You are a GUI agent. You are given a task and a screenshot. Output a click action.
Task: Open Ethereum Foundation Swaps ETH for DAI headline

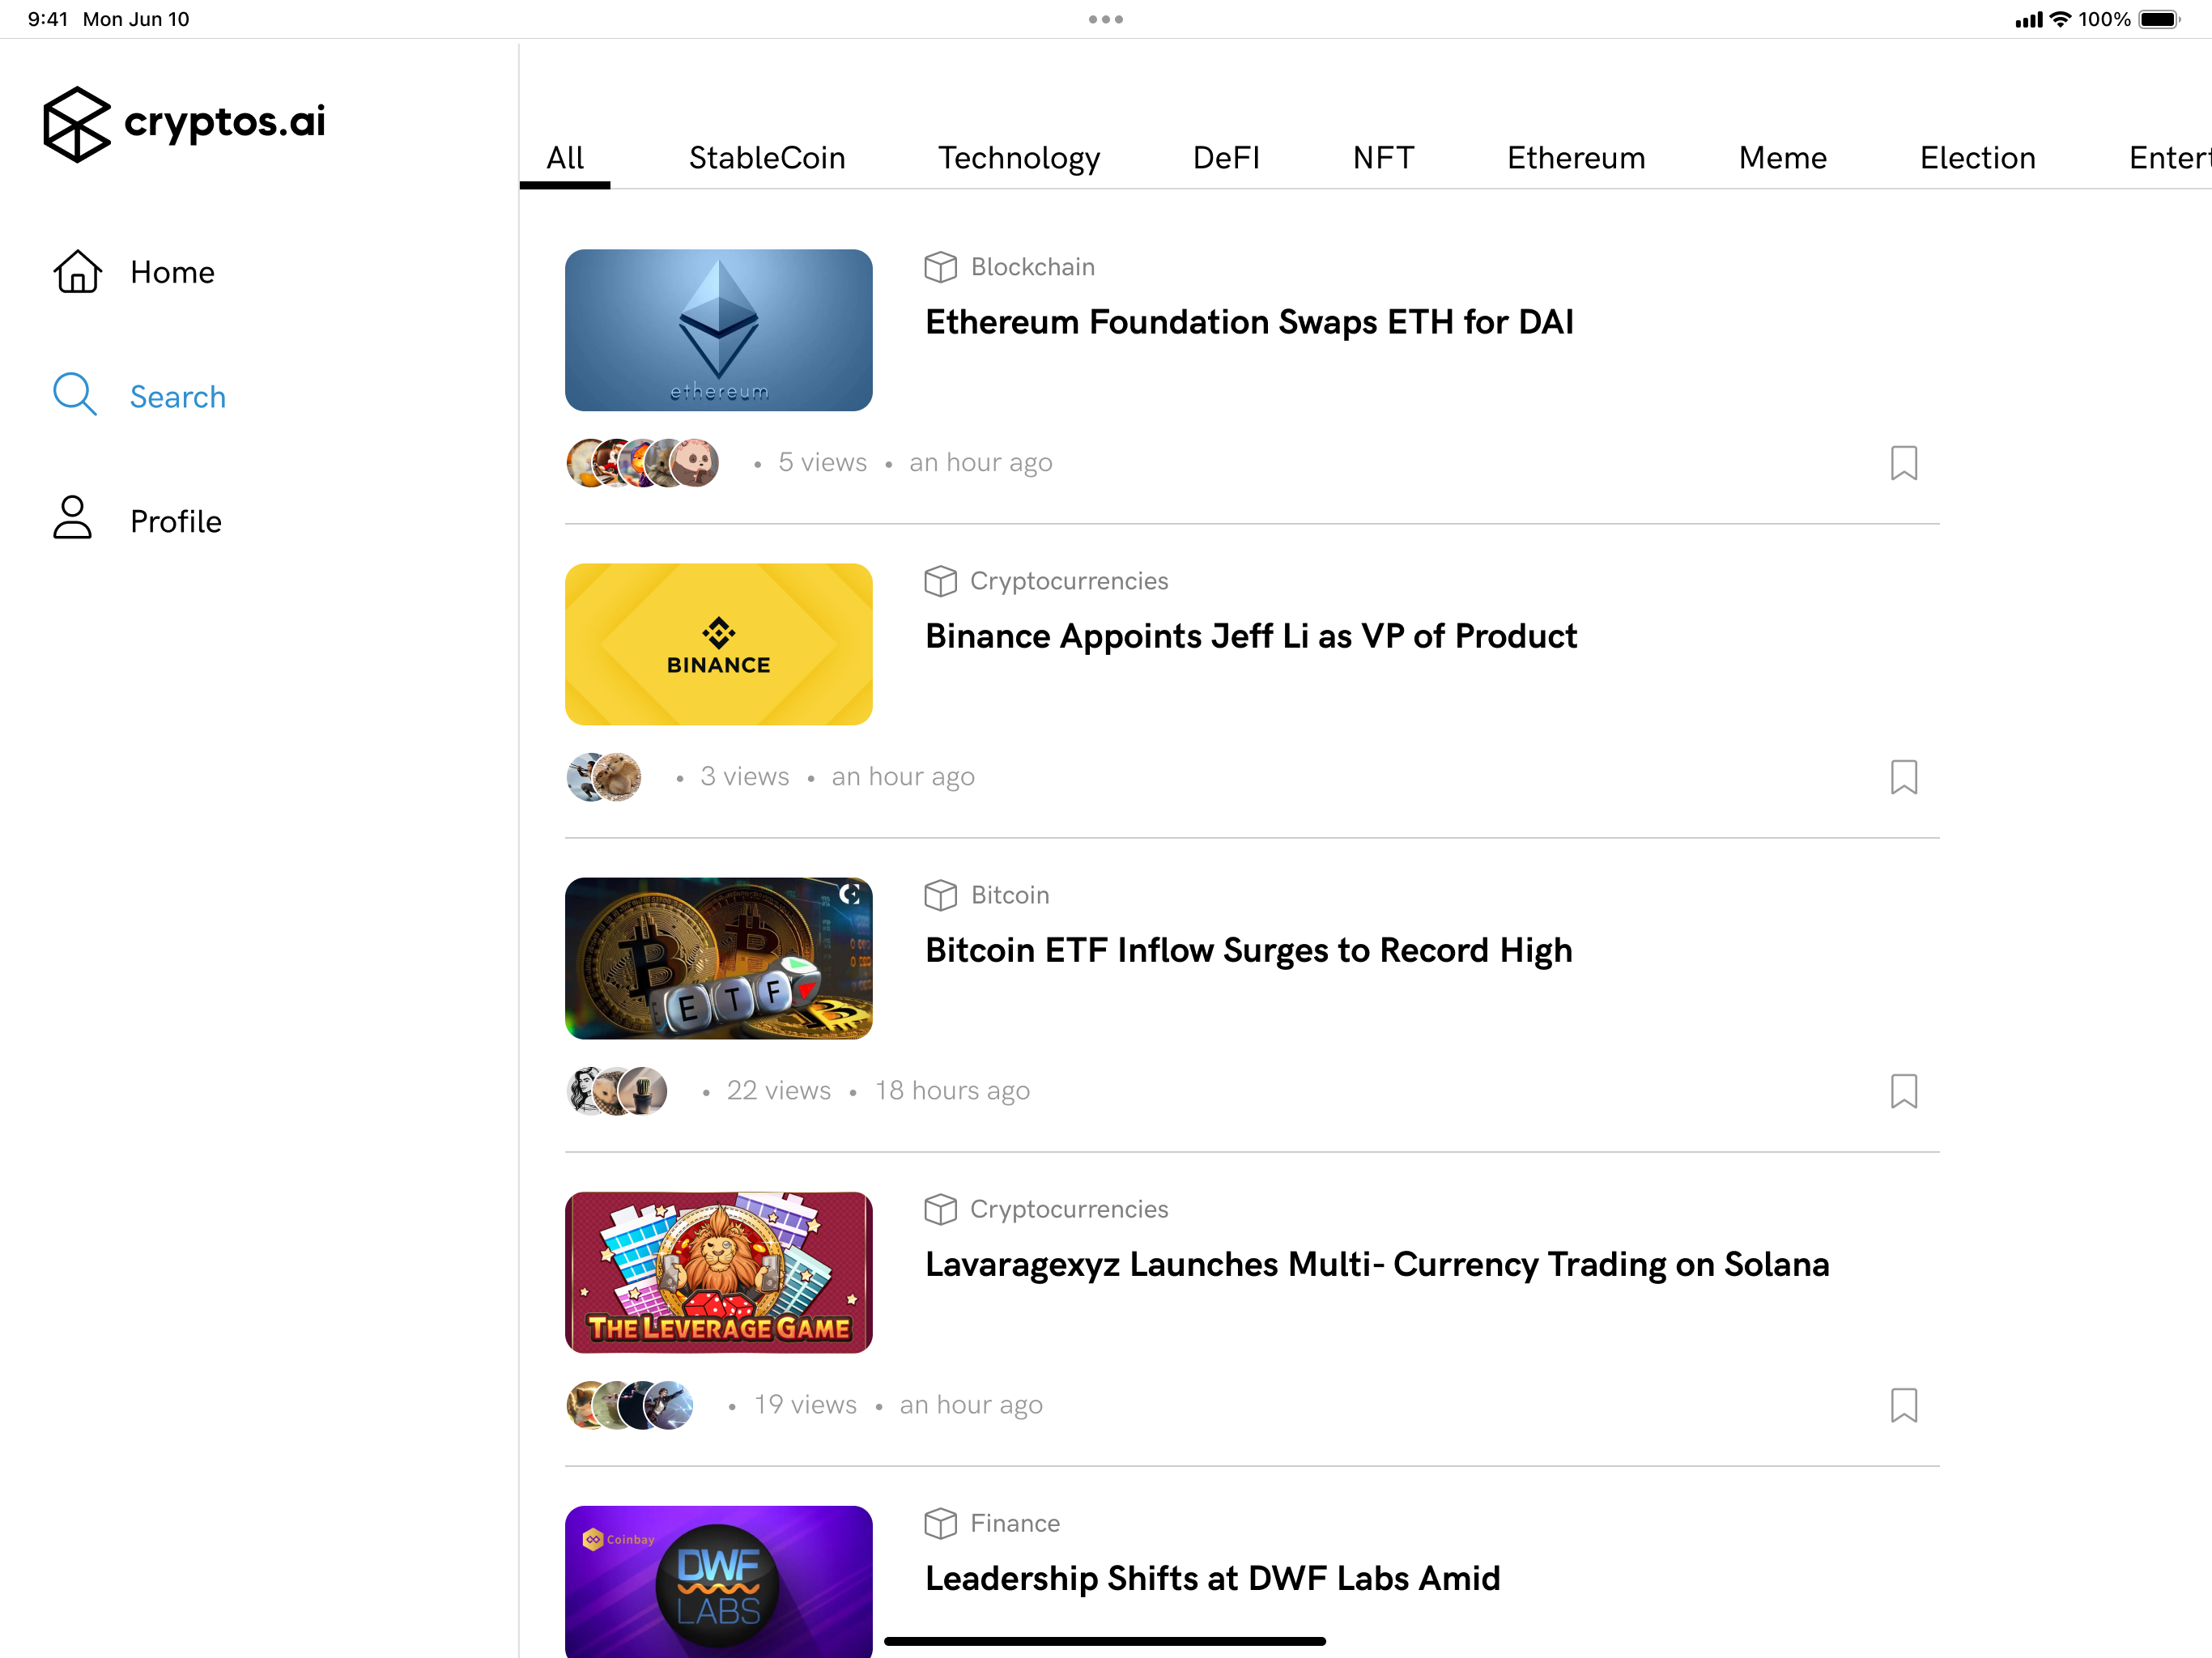click(1249, 322)
